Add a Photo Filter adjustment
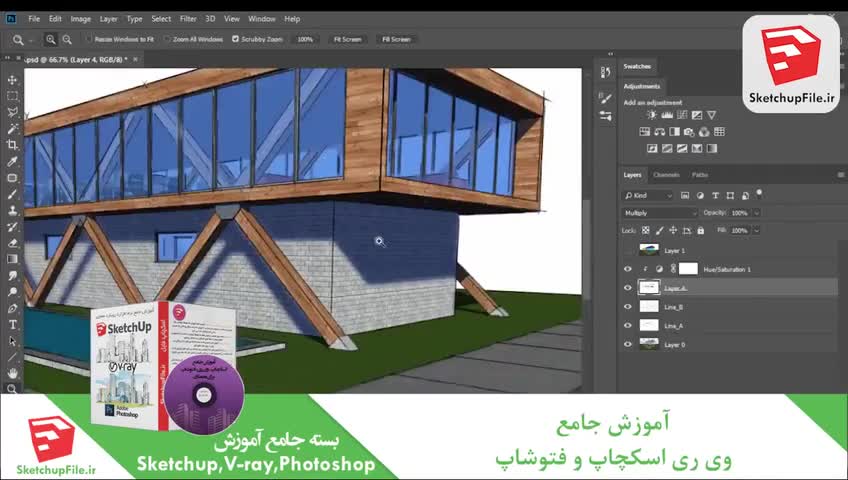 click(689, 132)
